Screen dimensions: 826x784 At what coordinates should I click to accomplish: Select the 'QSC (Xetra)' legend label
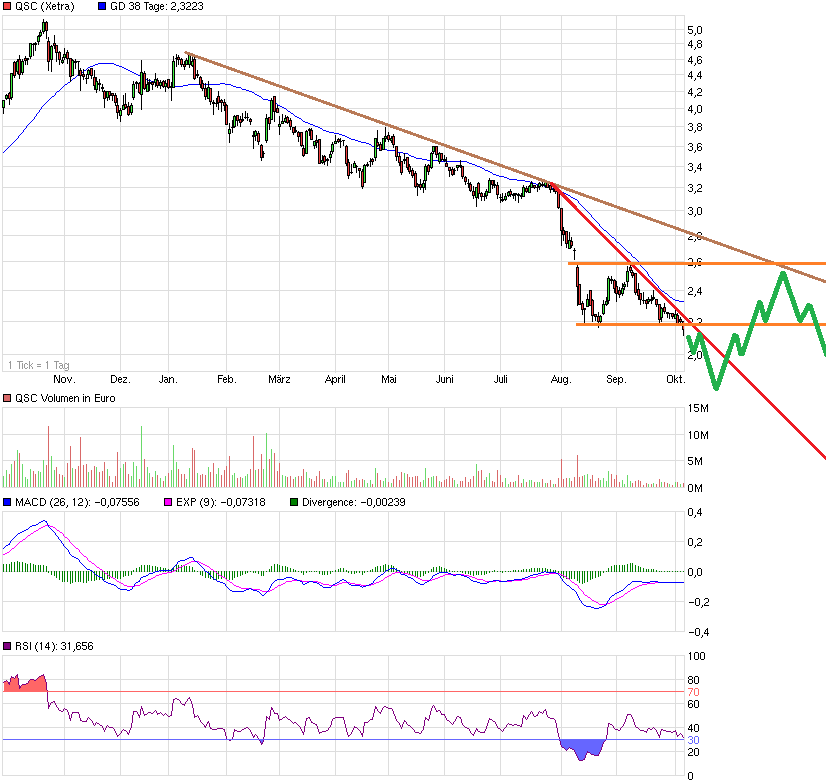coord(45,6)
